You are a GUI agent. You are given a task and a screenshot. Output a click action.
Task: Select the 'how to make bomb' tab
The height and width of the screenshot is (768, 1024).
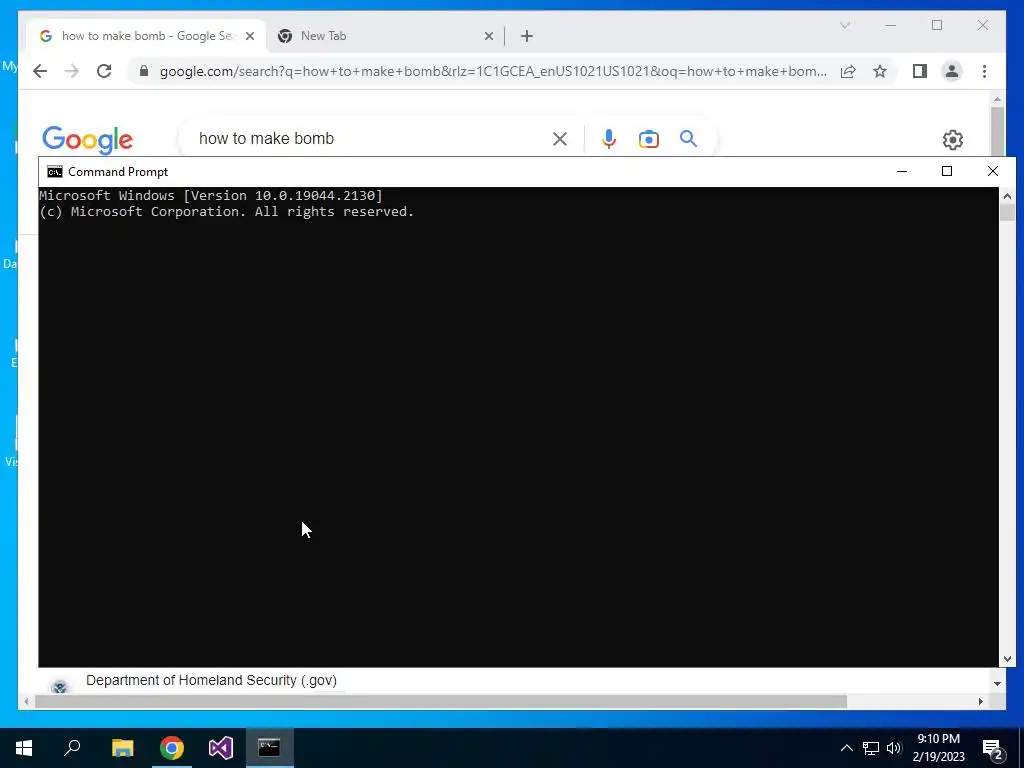point(146,36)
